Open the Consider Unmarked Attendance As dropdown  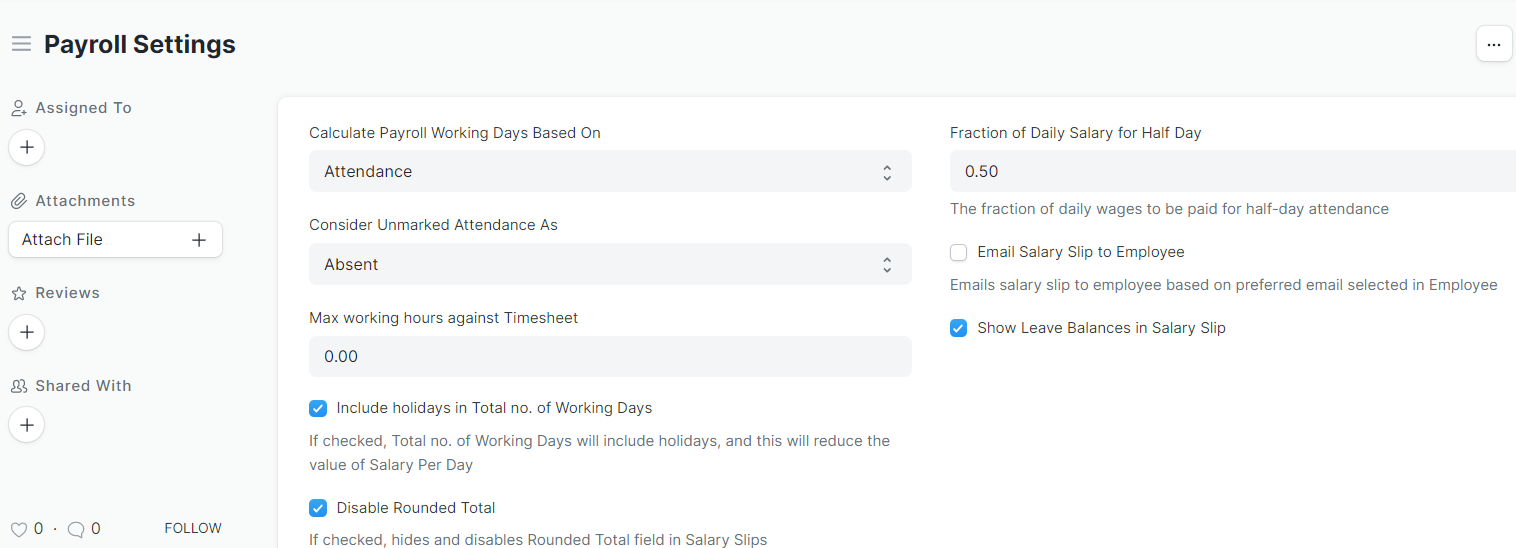610,264
